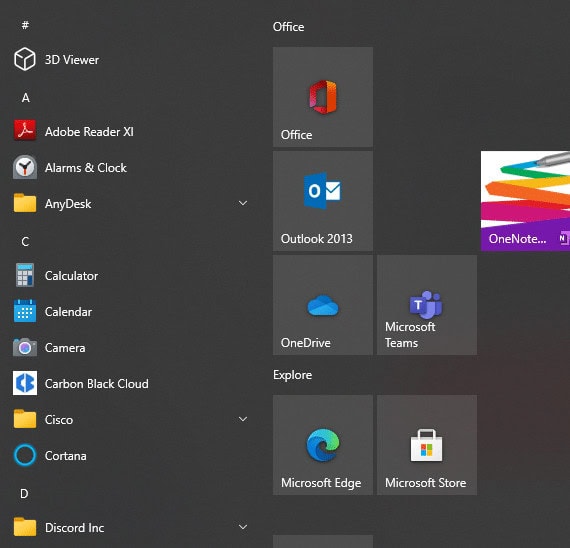Click the Discord Inc folder icon
Screen dimensions: 570x548
pyautogui.click(x=25, y=527)
